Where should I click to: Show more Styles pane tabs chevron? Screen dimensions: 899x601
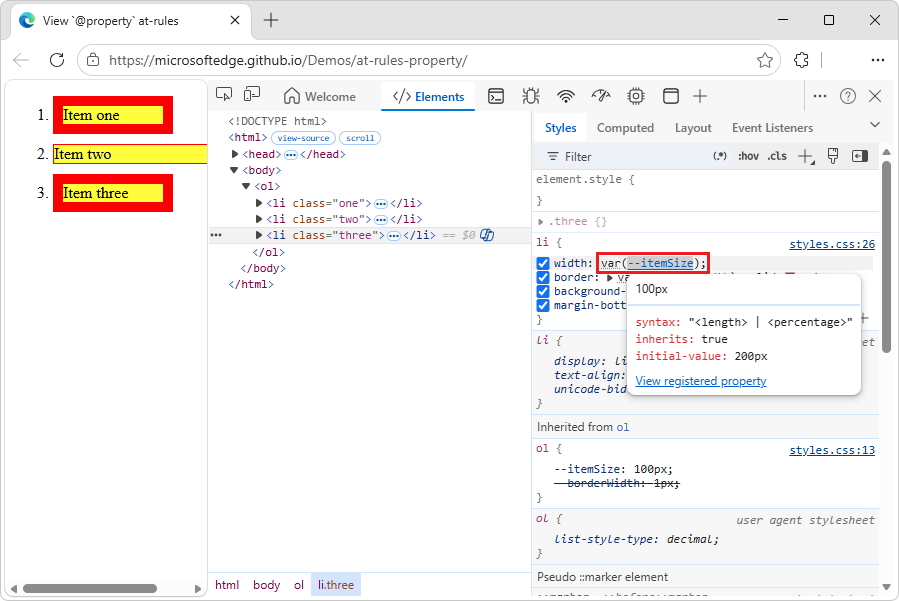[874, 125]
